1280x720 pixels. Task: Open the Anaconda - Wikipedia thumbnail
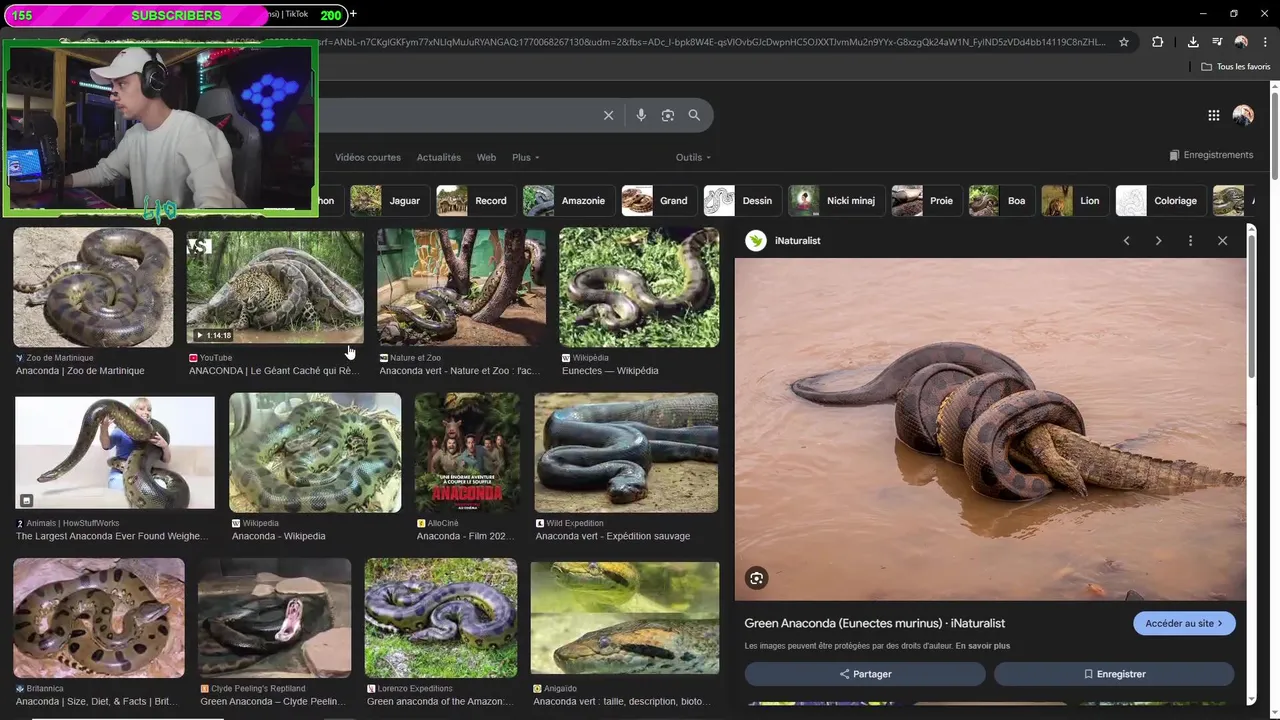pyautogui.click(x=315, y=453)
